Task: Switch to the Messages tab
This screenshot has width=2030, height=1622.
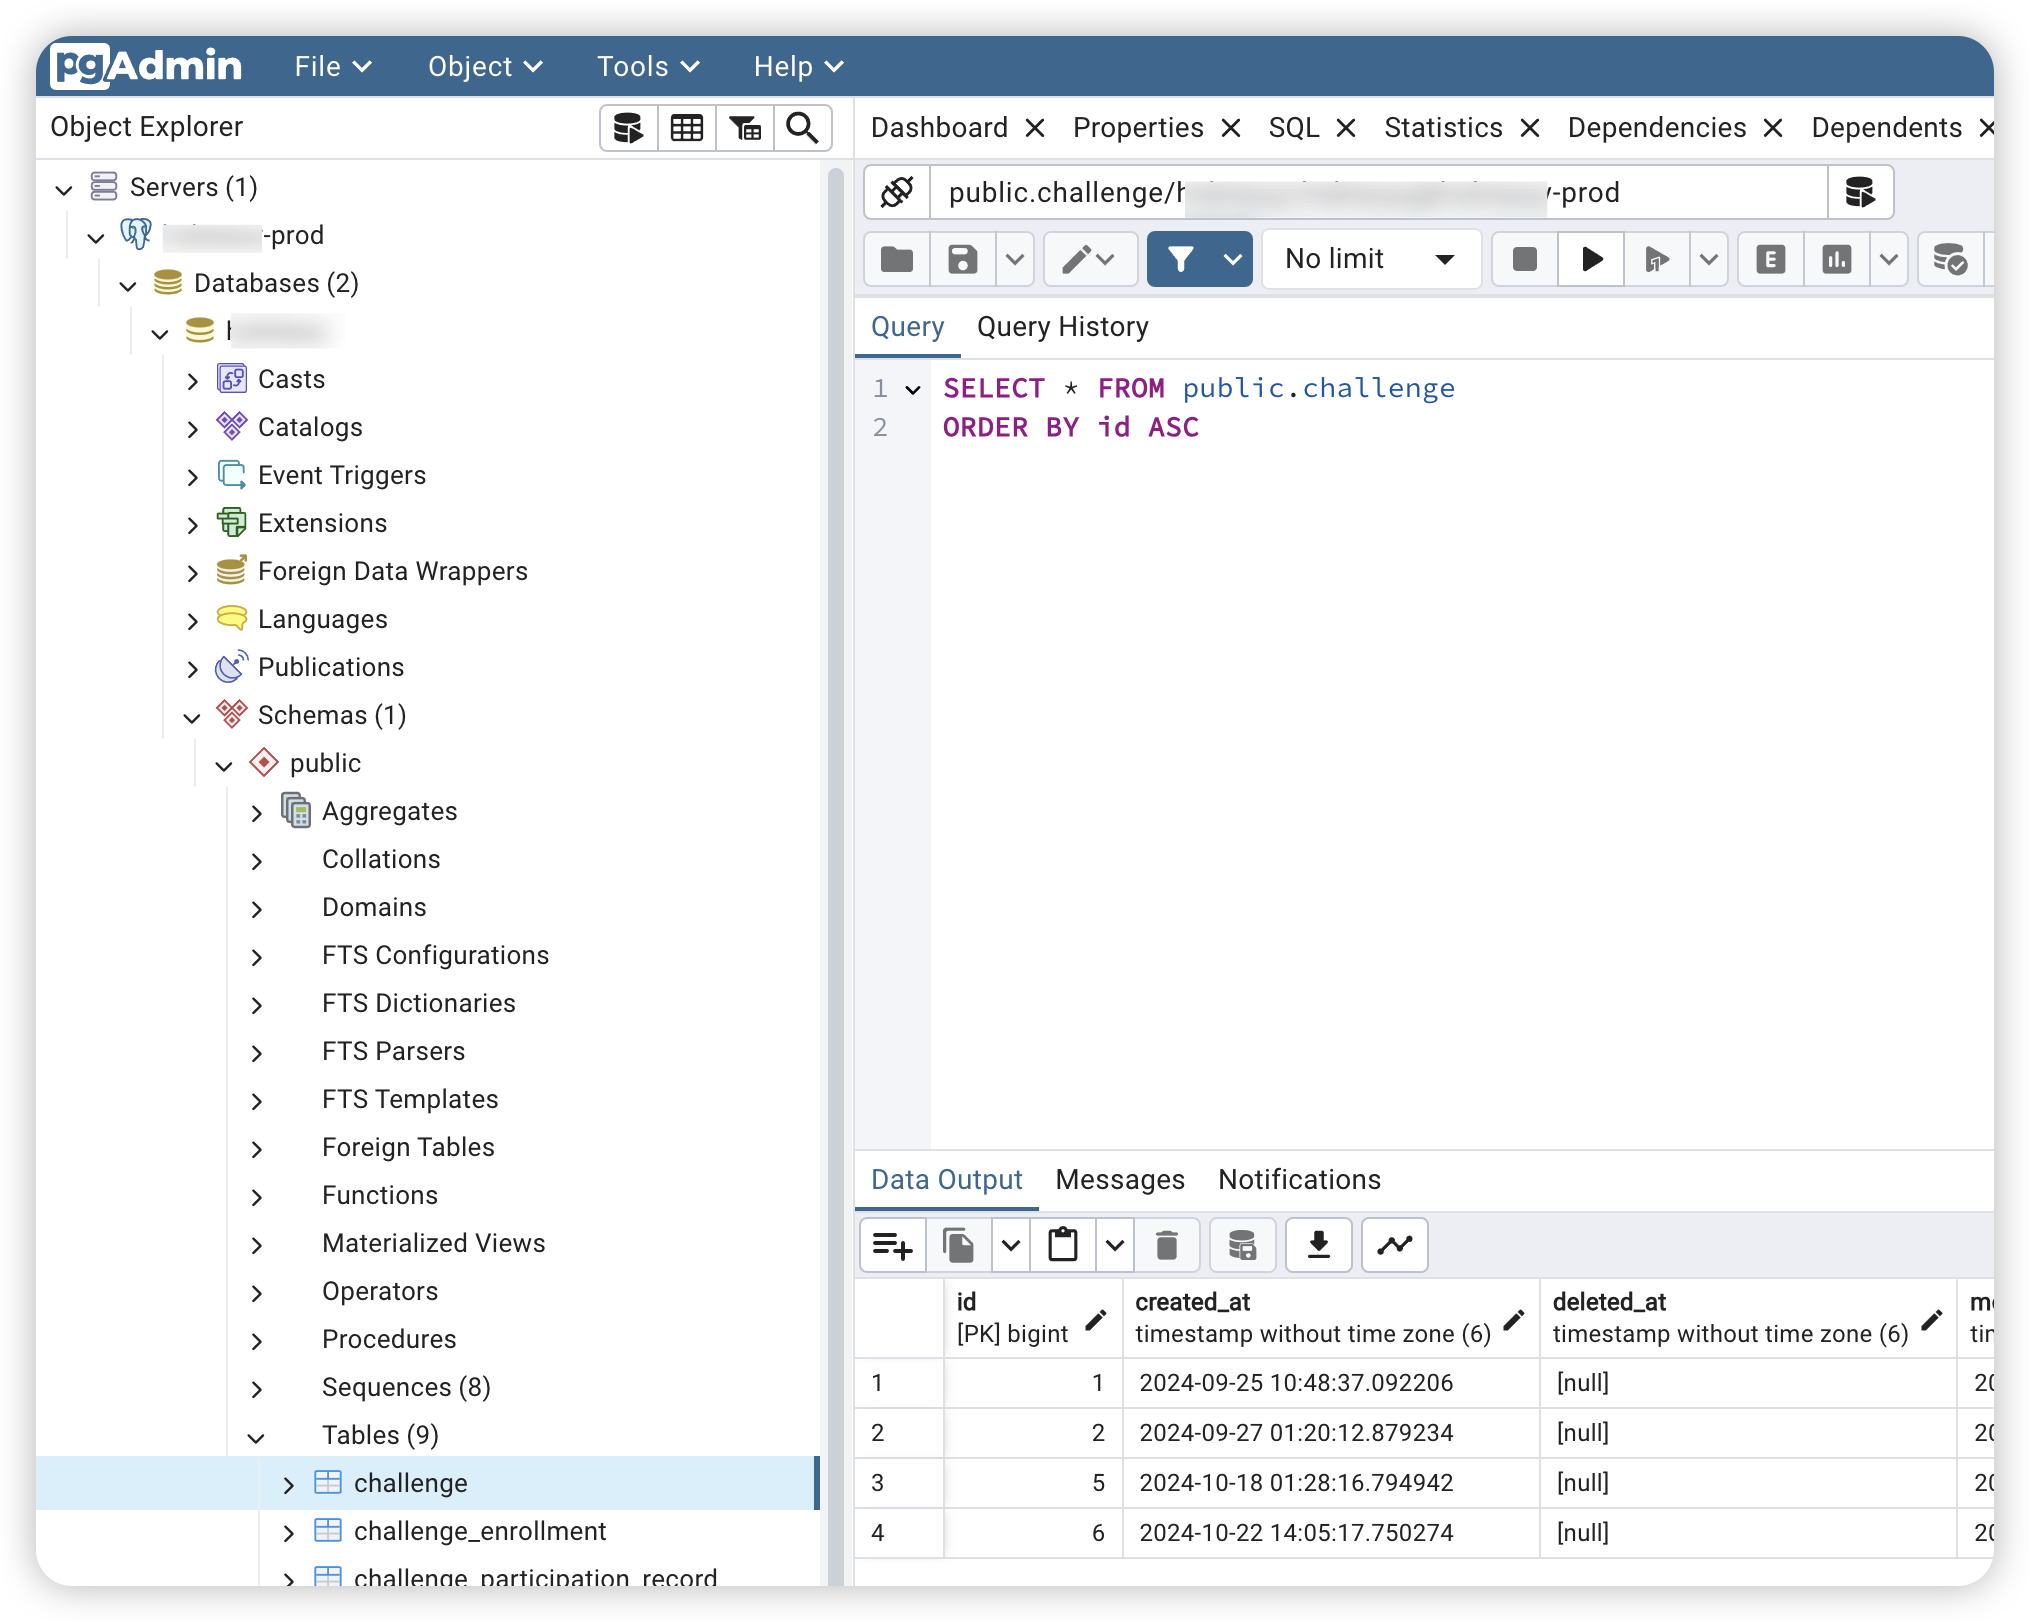Action: click(1119, 1180)
